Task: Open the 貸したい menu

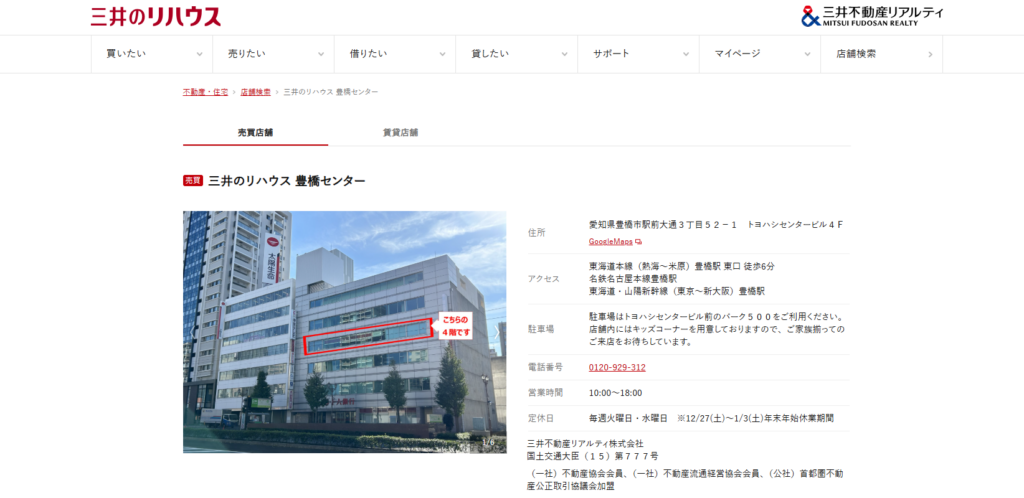Action: coord(516,54)
